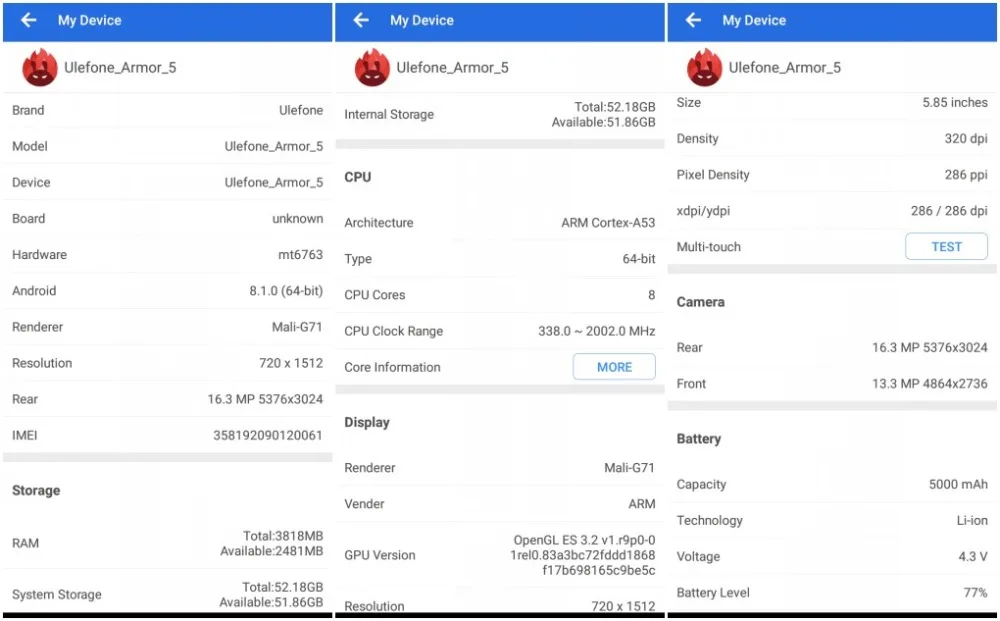Click the Brand value 'Ulefone'
1000x621 pixels.
point(301,110)
